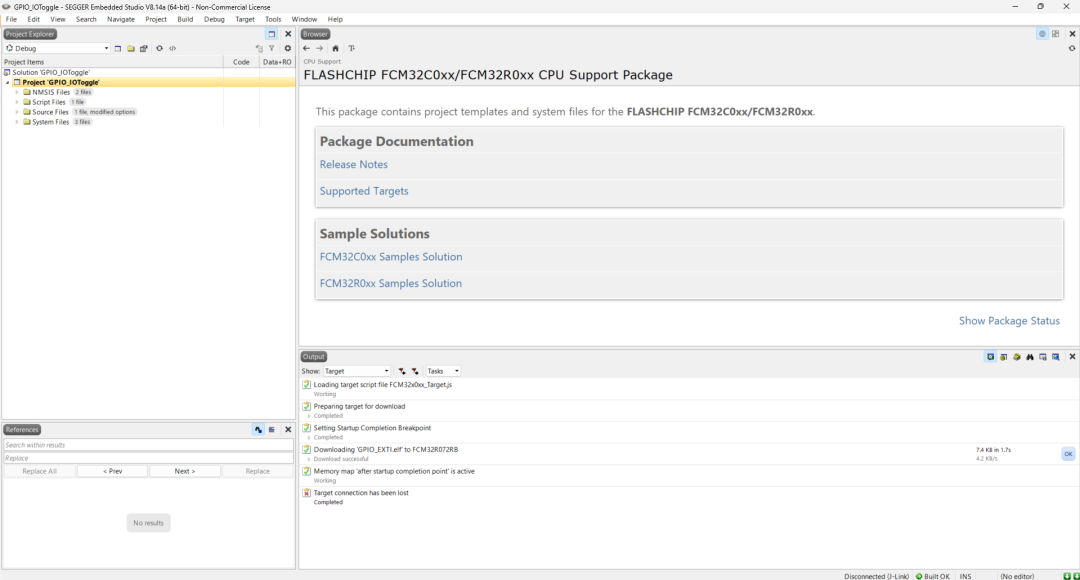This screenshot has width=1080, height=580.
Task: Click the third icon in Output panel header
Action: tap(1017, 357)
